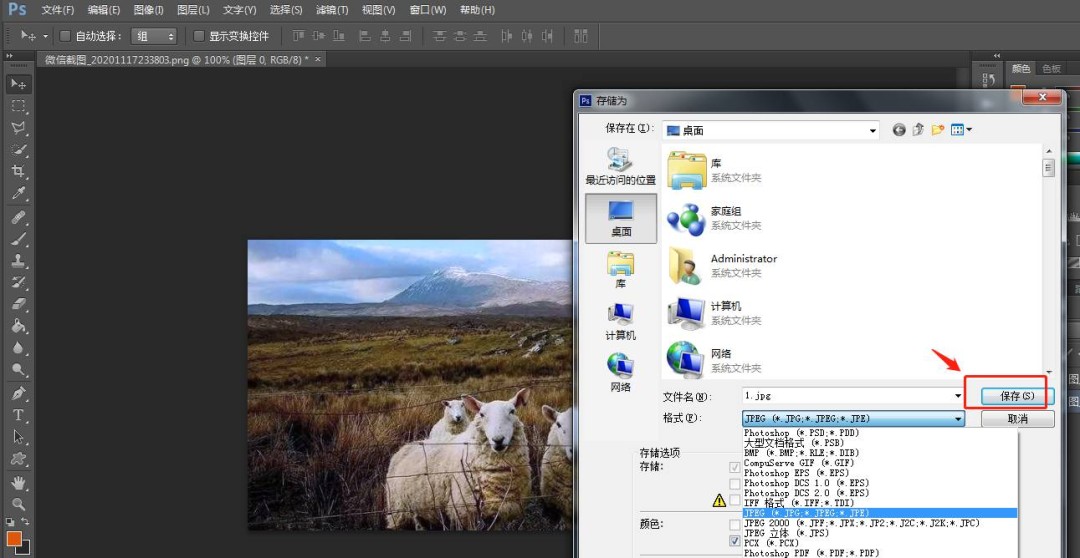Click the create new folder icon
The image size is (1080, 558).
[937, 130]
